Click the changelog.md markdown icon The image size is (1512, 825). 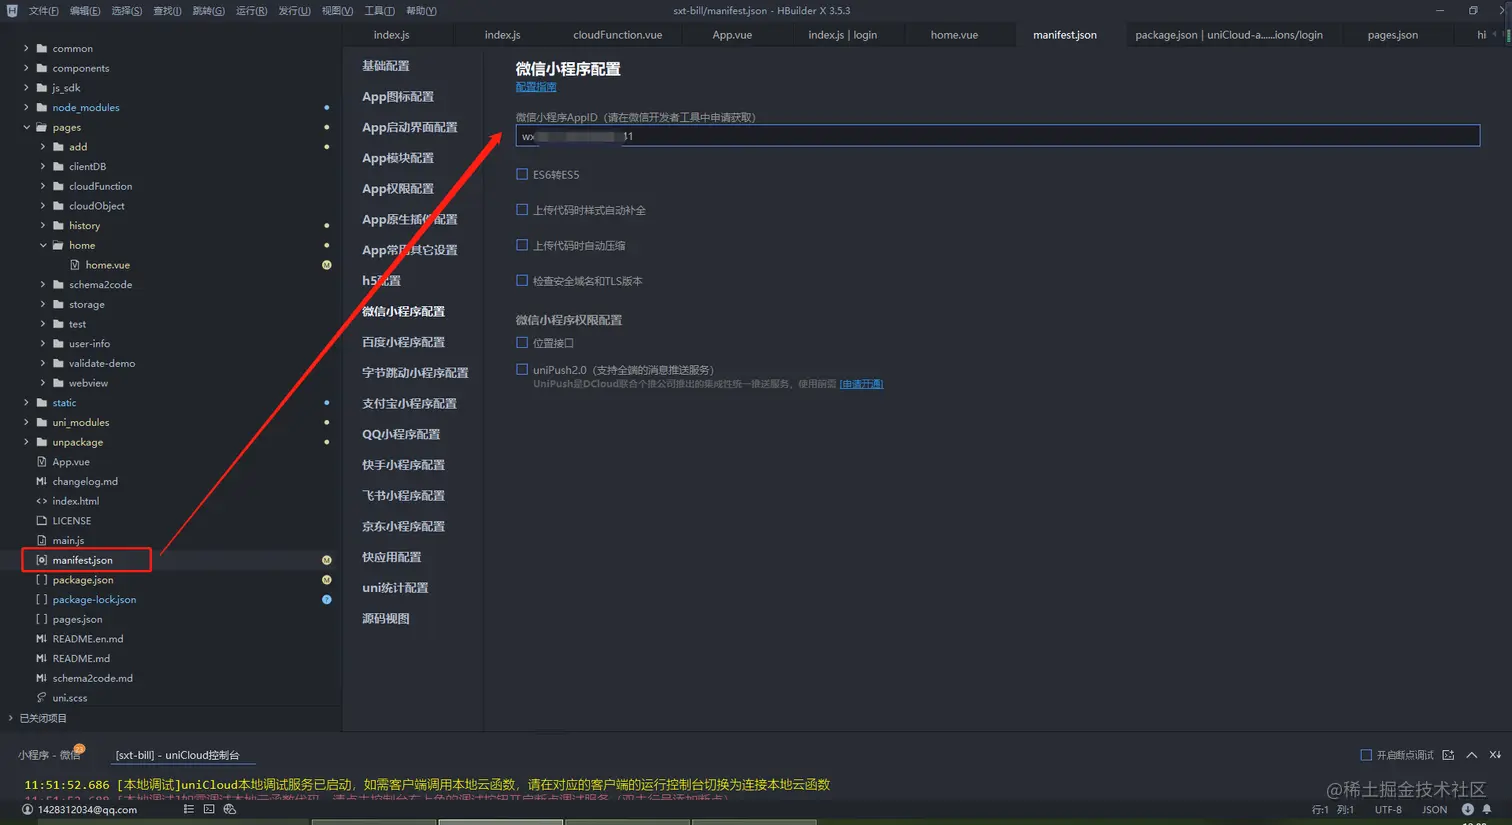coord(42,481)
